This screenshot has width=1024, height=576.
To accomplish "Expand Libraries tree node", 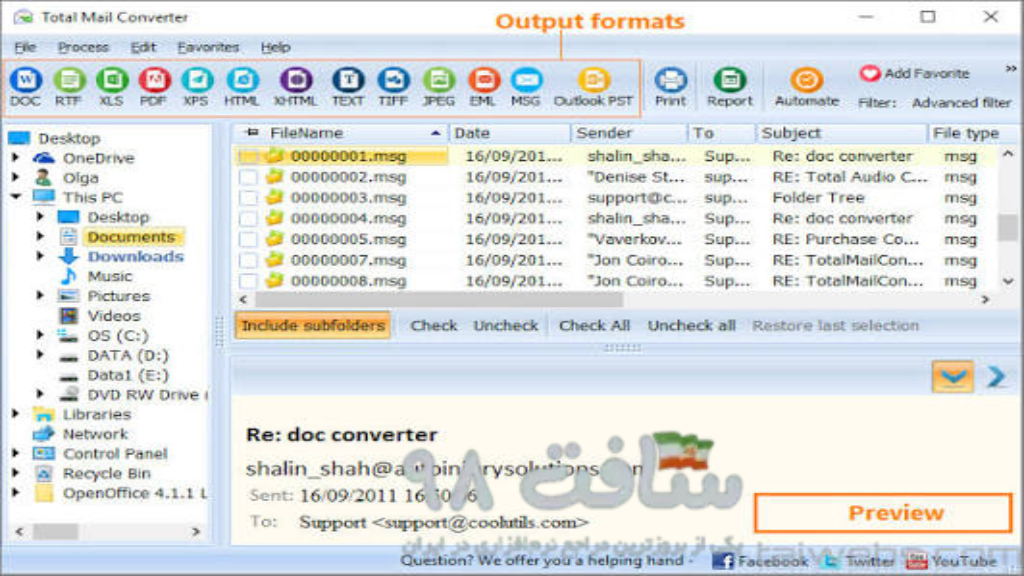I will pyautogui.click(x=16, y=413).
